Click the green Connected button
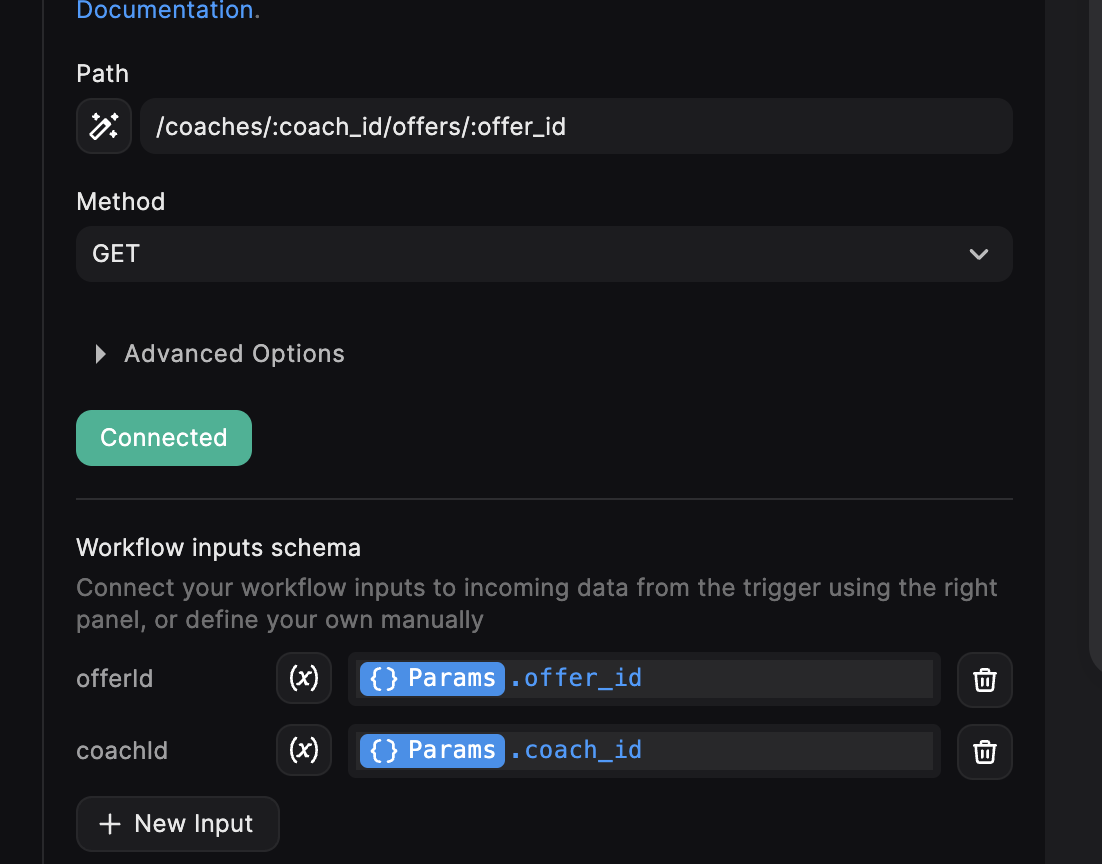 164,438
